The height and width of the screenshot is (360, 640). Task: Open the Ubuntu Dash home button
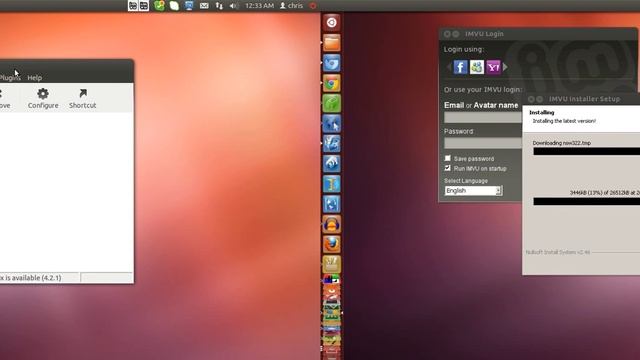click(x=331, y=22)
